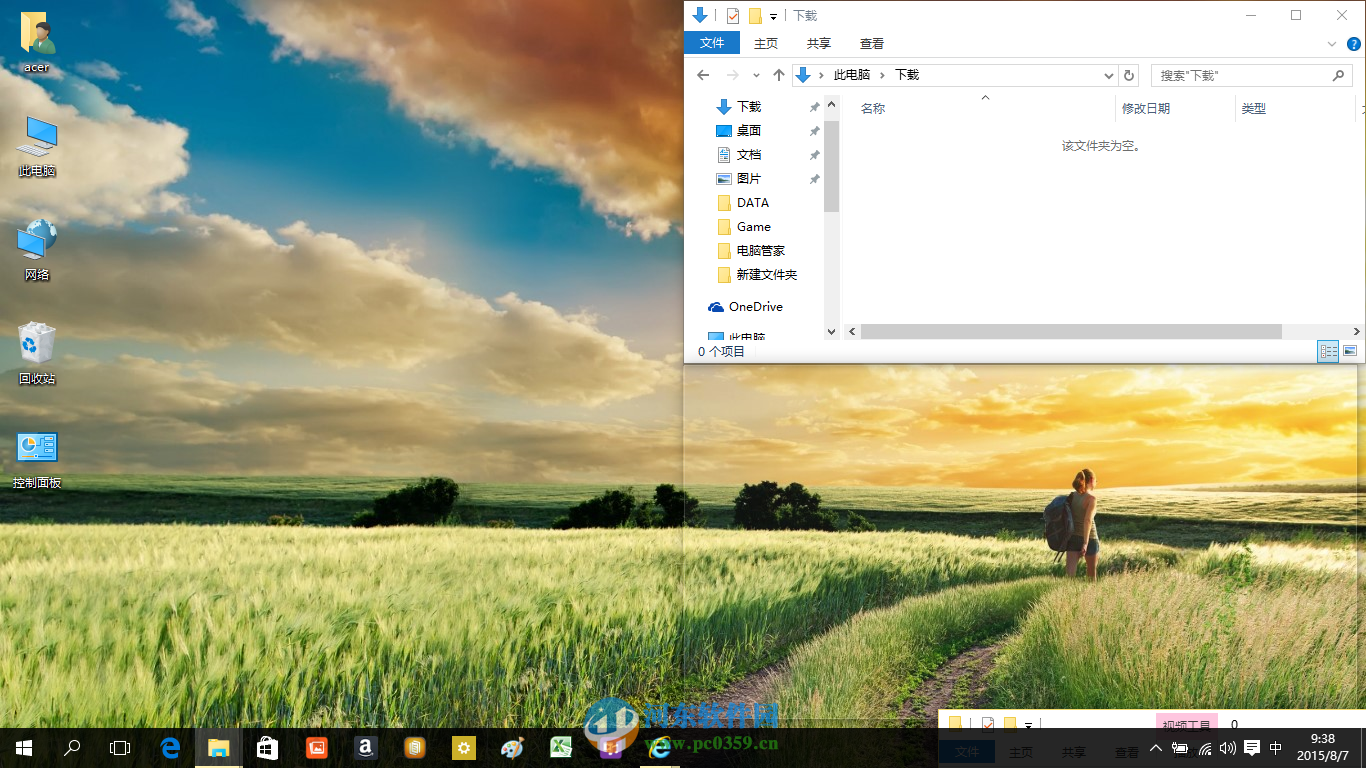Image resolution: width=1366 pixels, height=768 pixels.
Task: Switch to the 查看 ribbon tab
Action: [x=871, y=43]
